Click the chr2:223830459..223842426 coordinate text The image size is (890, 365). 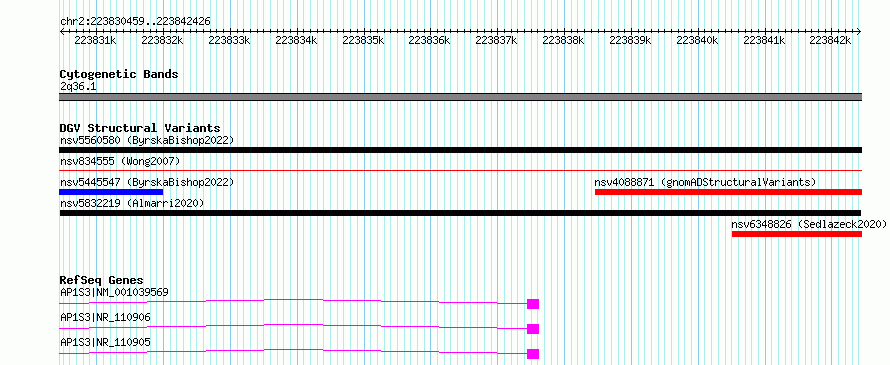tap(135, 21)
